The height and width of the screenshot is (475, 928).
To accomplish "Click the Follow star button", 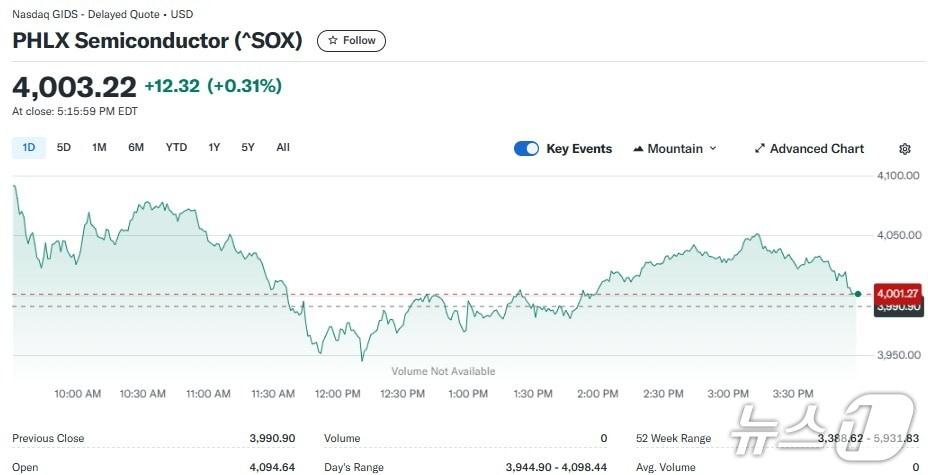I will pos(351,41).
